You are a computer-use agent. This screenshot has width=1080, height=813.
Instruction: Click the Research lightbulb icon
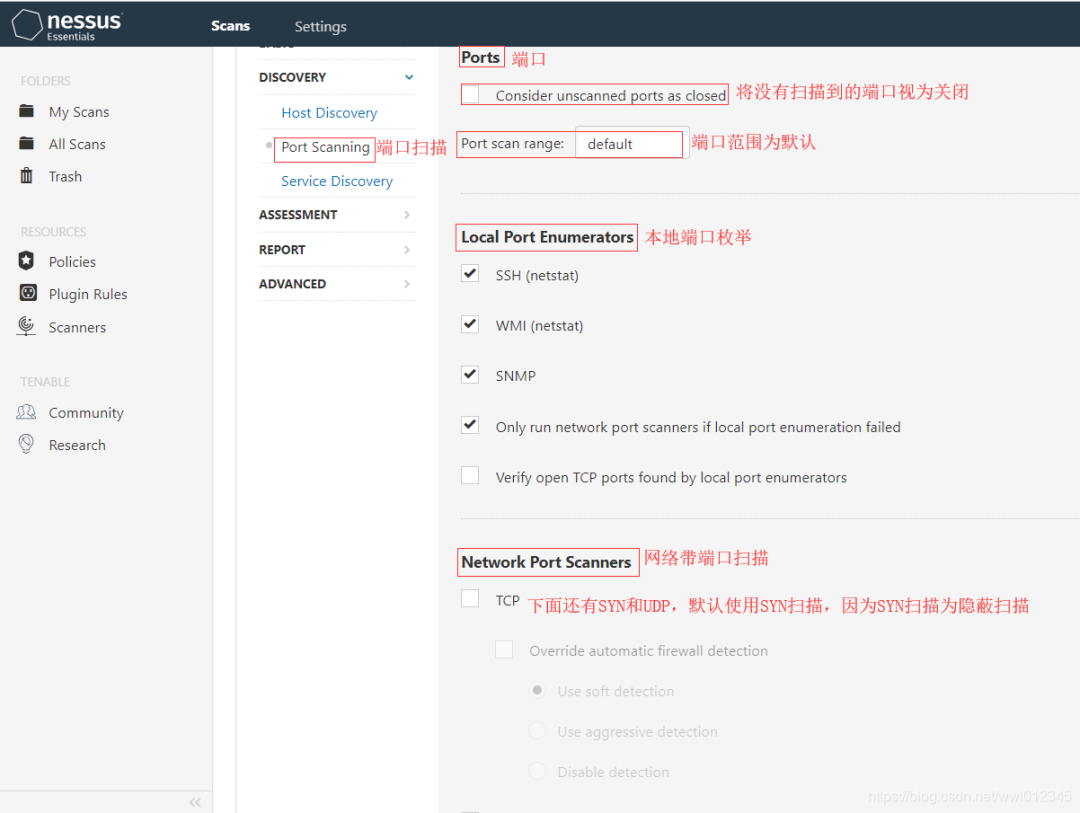click(x=26, y=444)
